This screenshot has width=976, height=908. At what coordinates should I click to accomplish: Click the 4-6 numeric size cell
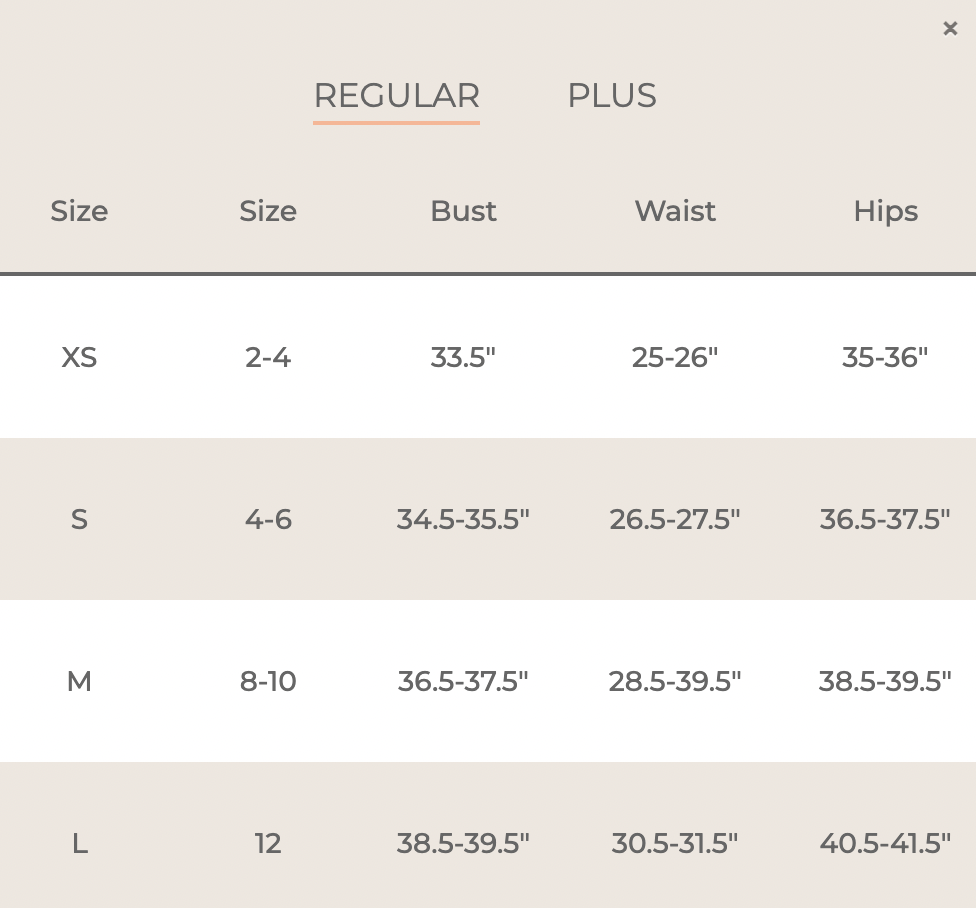pos(268,519)
